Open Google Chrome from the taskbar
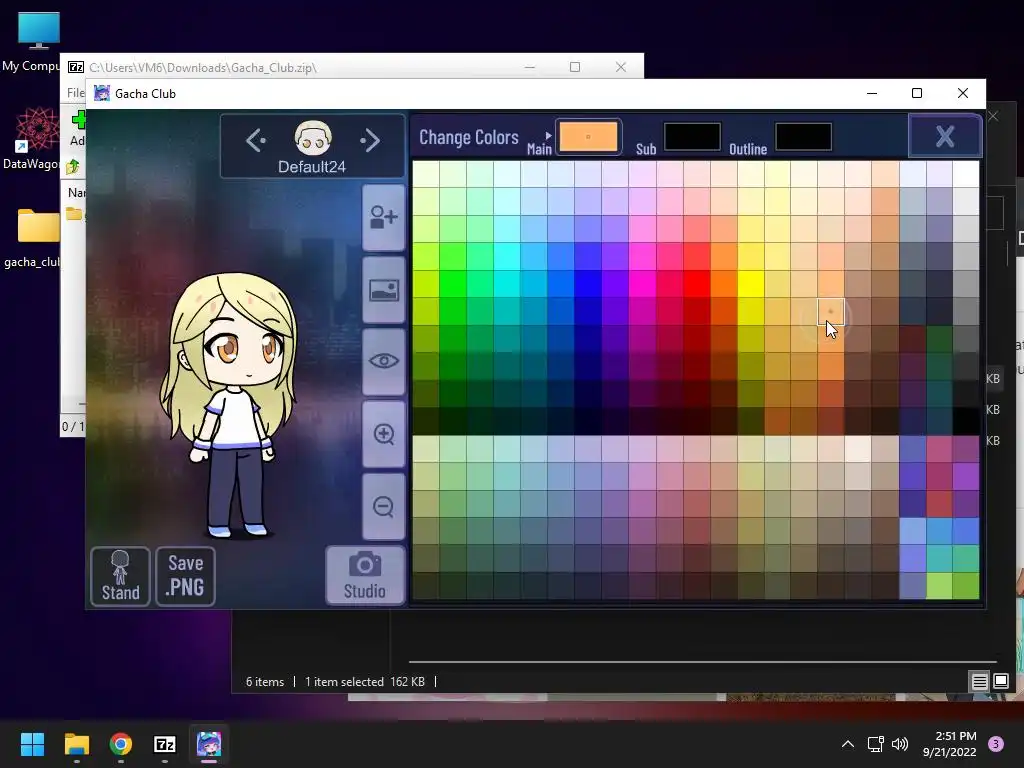Image resolution: width=1024 pixels, height=768 pixels. pos(121,744)
